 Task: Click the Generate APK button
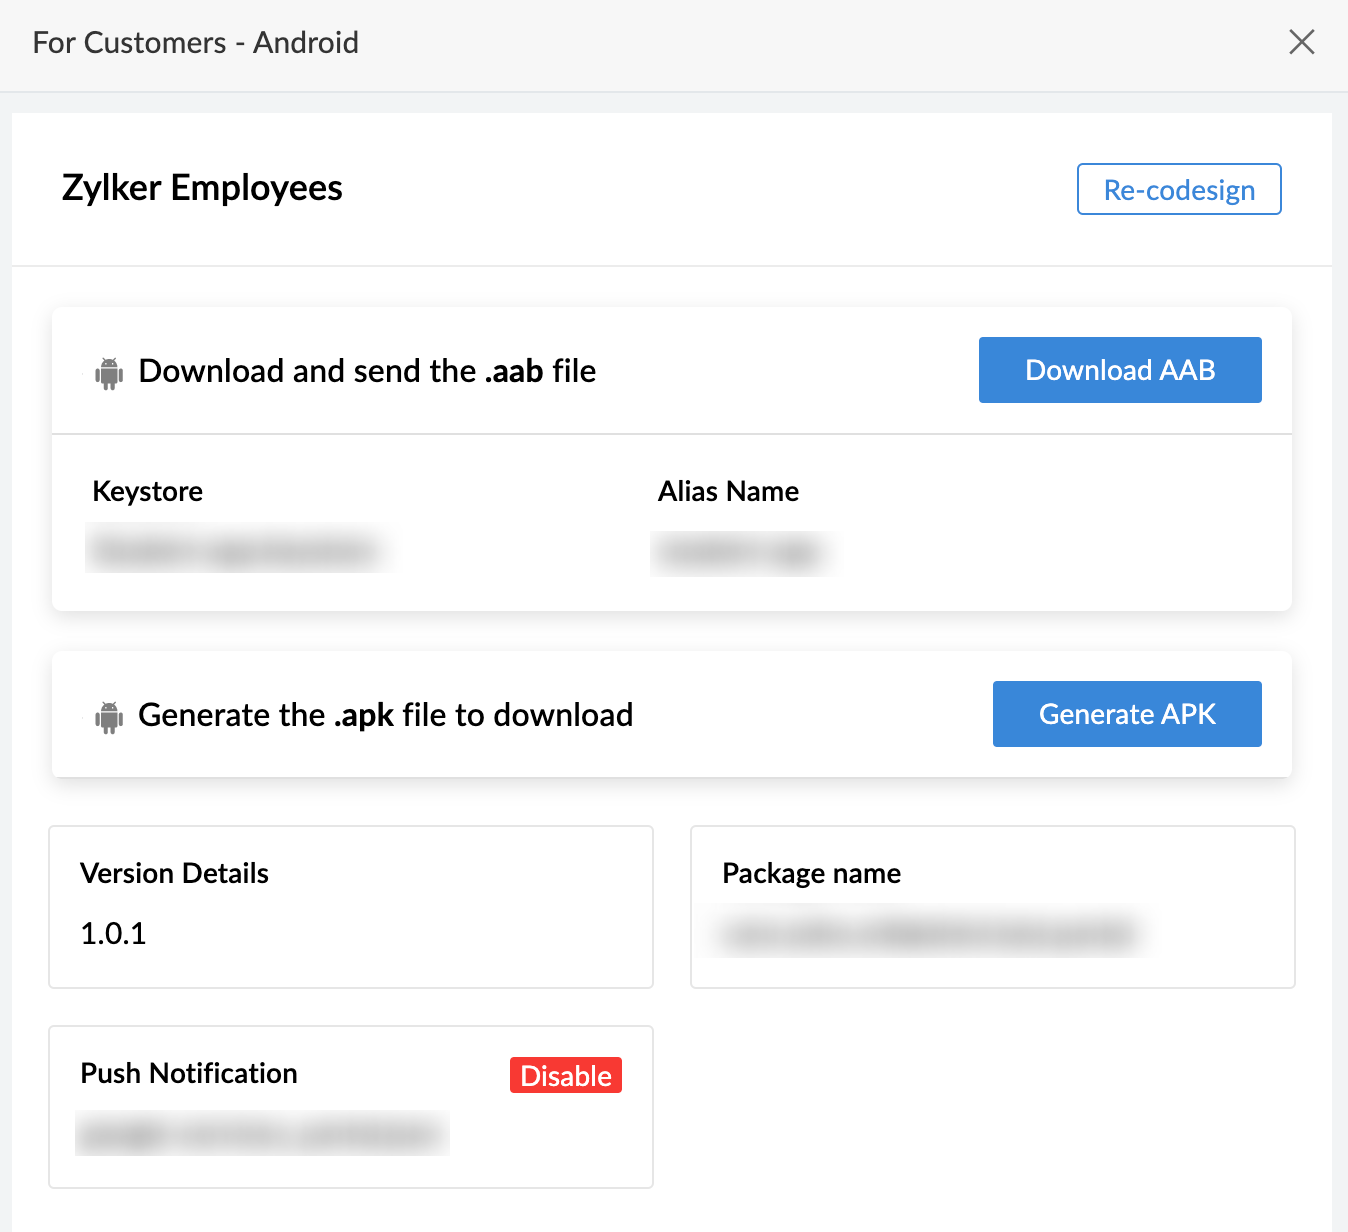point(1127,714)
